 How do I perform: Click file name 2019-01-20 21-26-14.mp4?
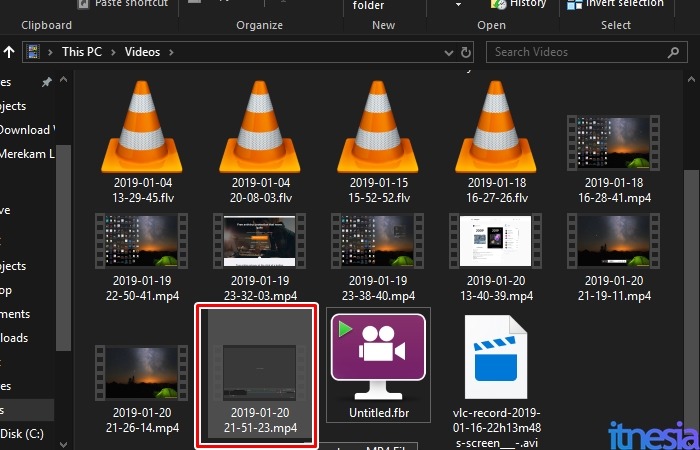142,420
